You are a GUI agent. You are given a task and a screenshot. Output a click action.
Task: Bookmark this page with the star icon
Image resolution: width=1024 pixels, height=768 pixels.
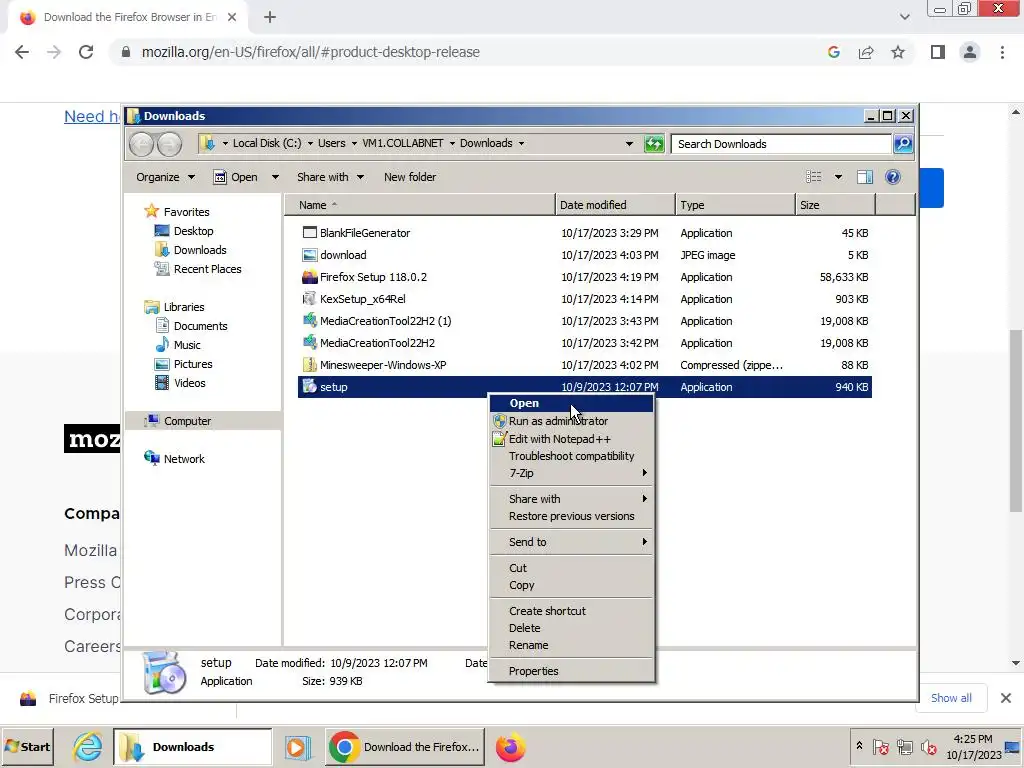(898, 52)
